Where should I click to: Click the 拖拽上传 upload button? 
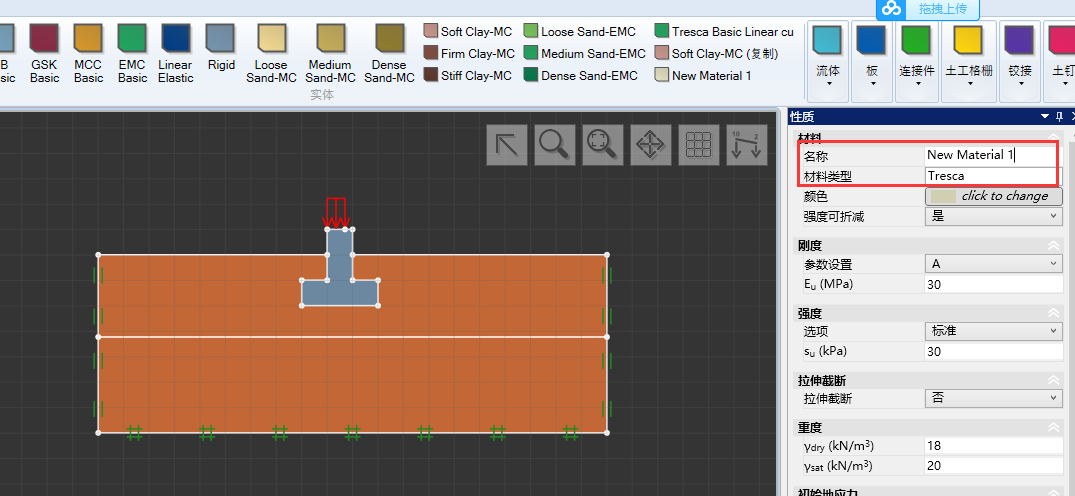point(941,9)
